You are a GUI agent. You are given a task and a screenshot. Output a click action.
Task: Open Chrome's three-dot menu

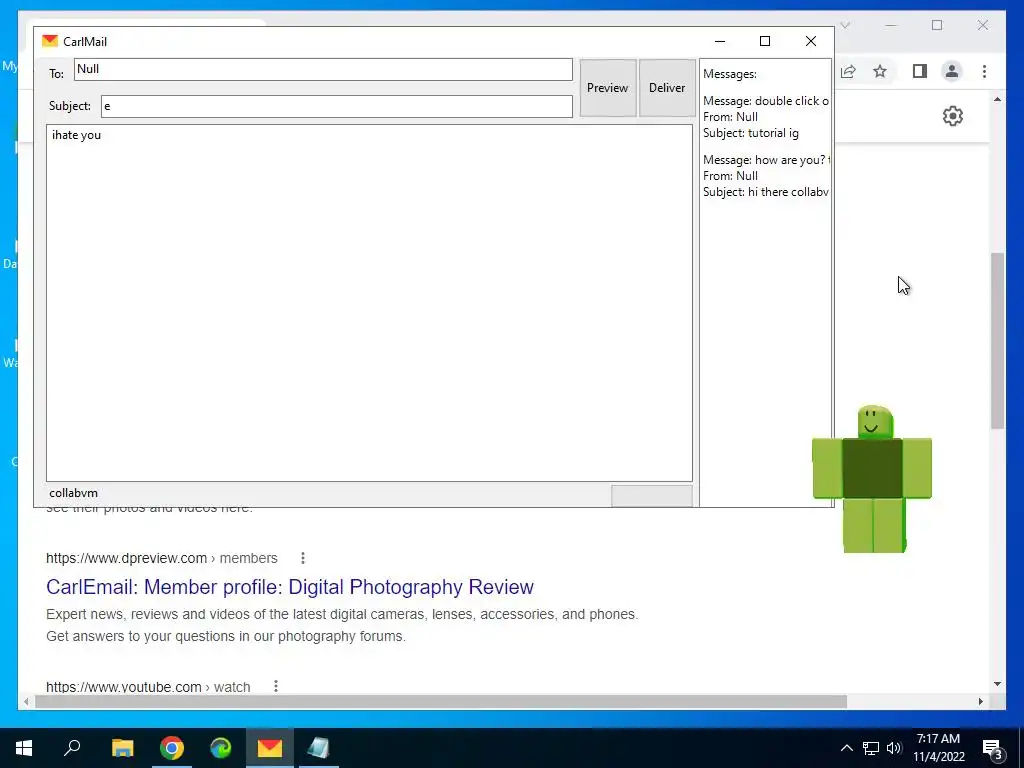pyautogui.click(x=984, y=71)
